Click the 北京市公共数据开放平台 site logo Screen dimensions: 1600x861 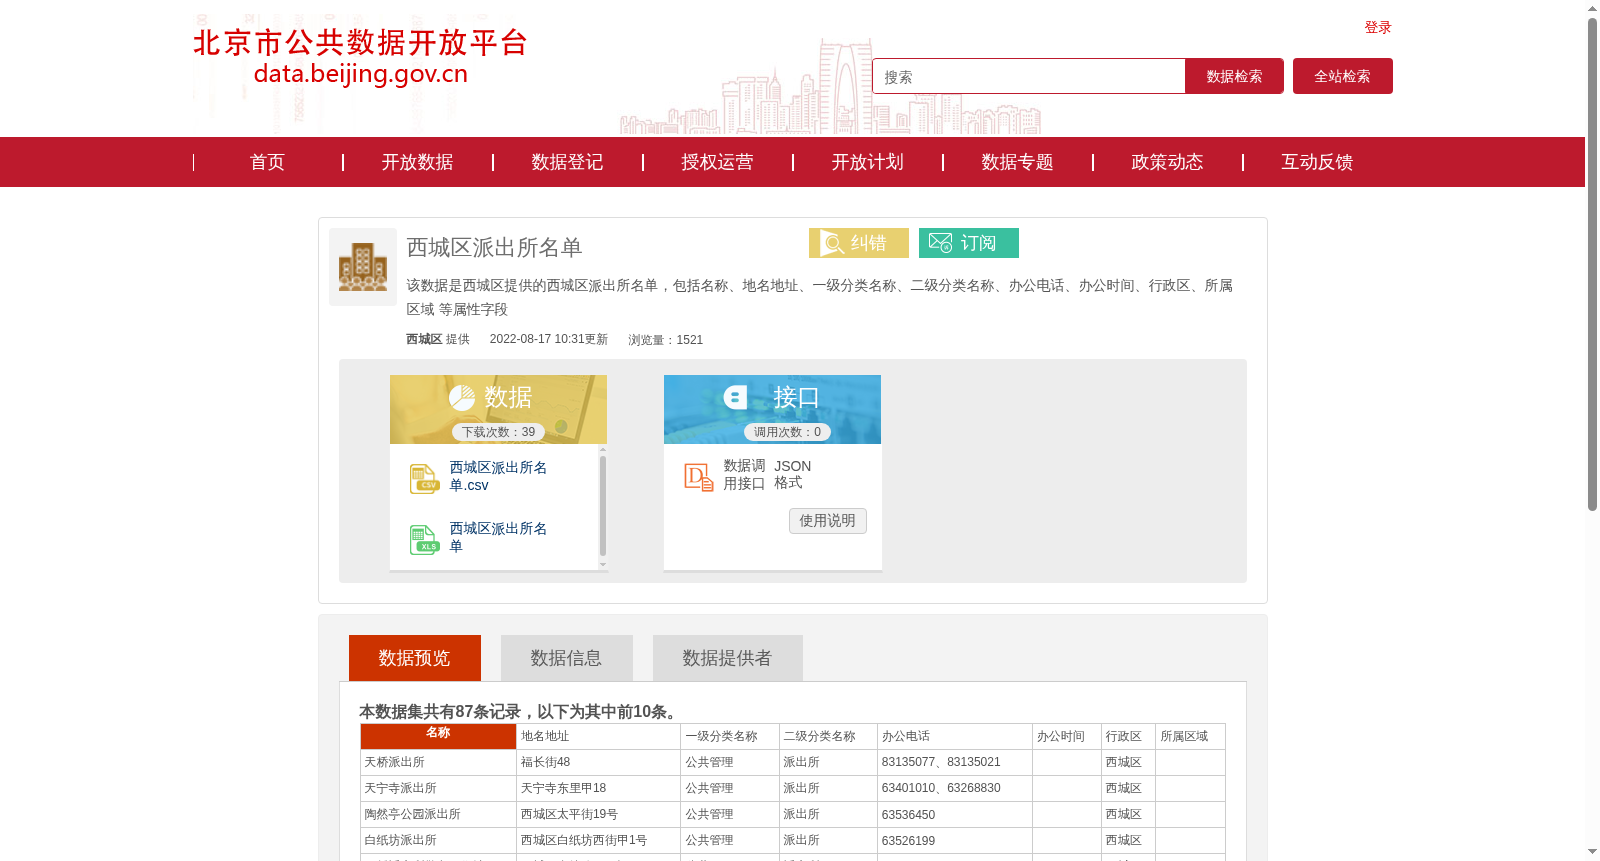(x=360, y=58)
